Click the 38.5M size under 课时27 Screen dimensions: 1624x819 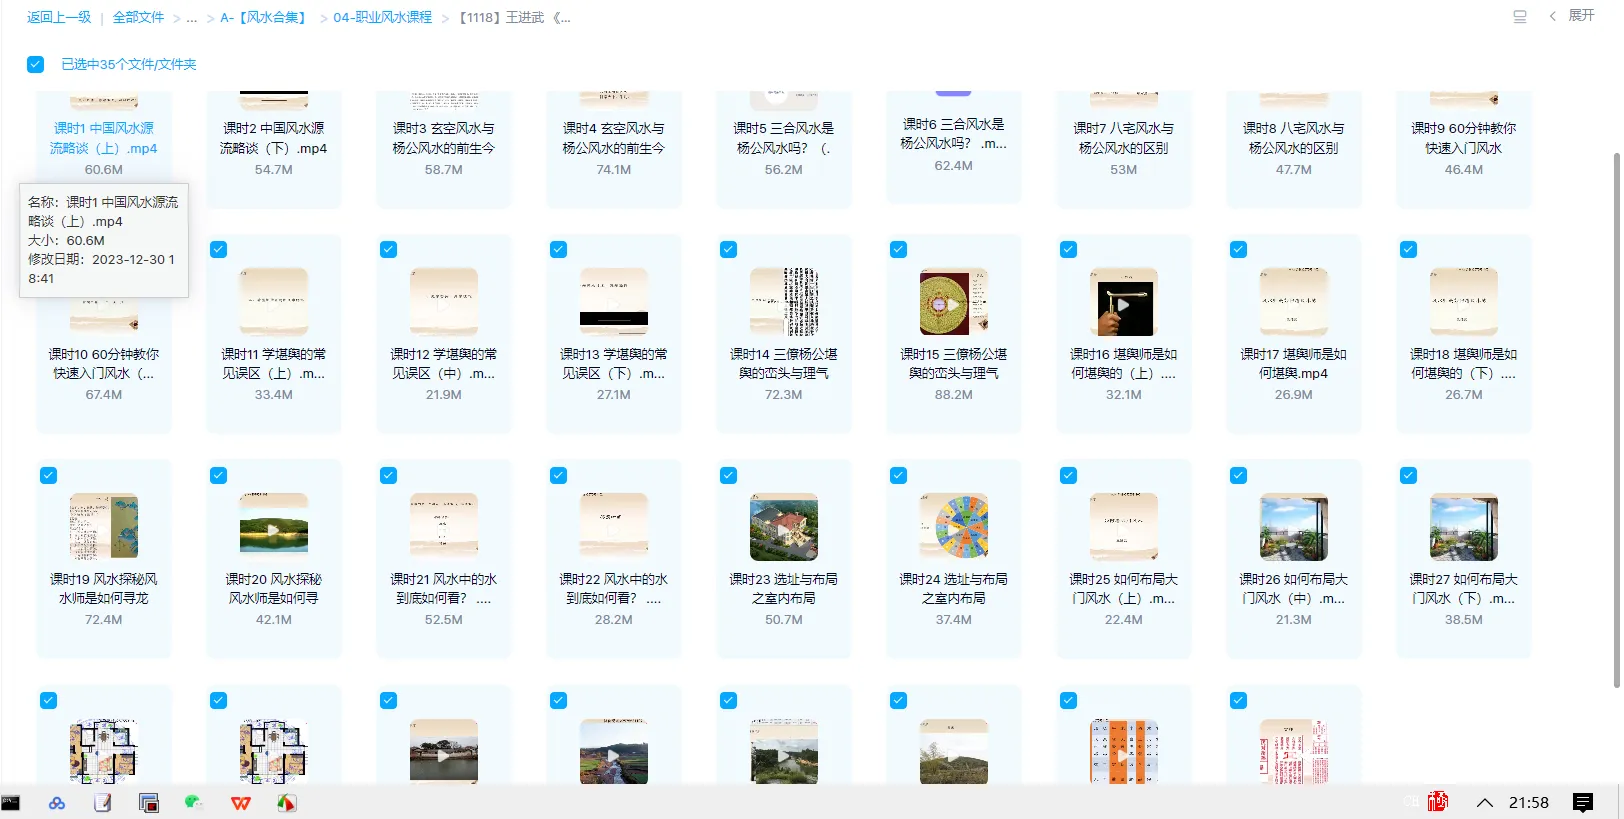pos(1464,620)
